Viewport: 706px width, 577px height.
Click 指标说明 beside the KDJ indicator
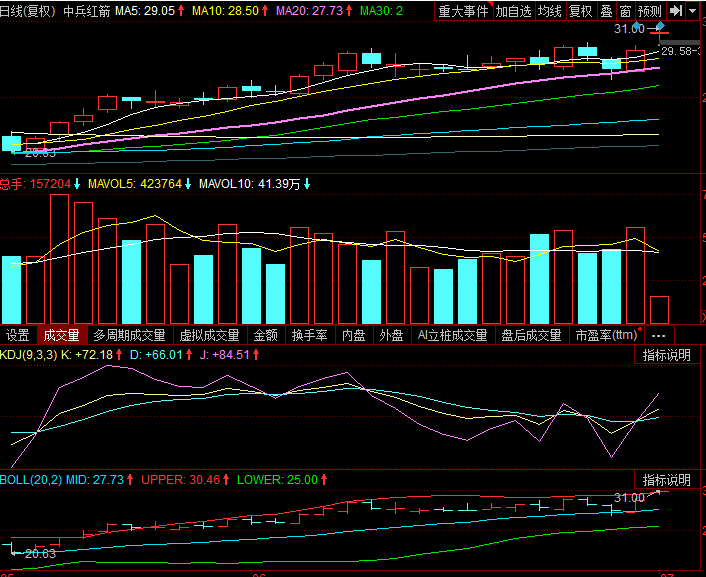point(666,355)
